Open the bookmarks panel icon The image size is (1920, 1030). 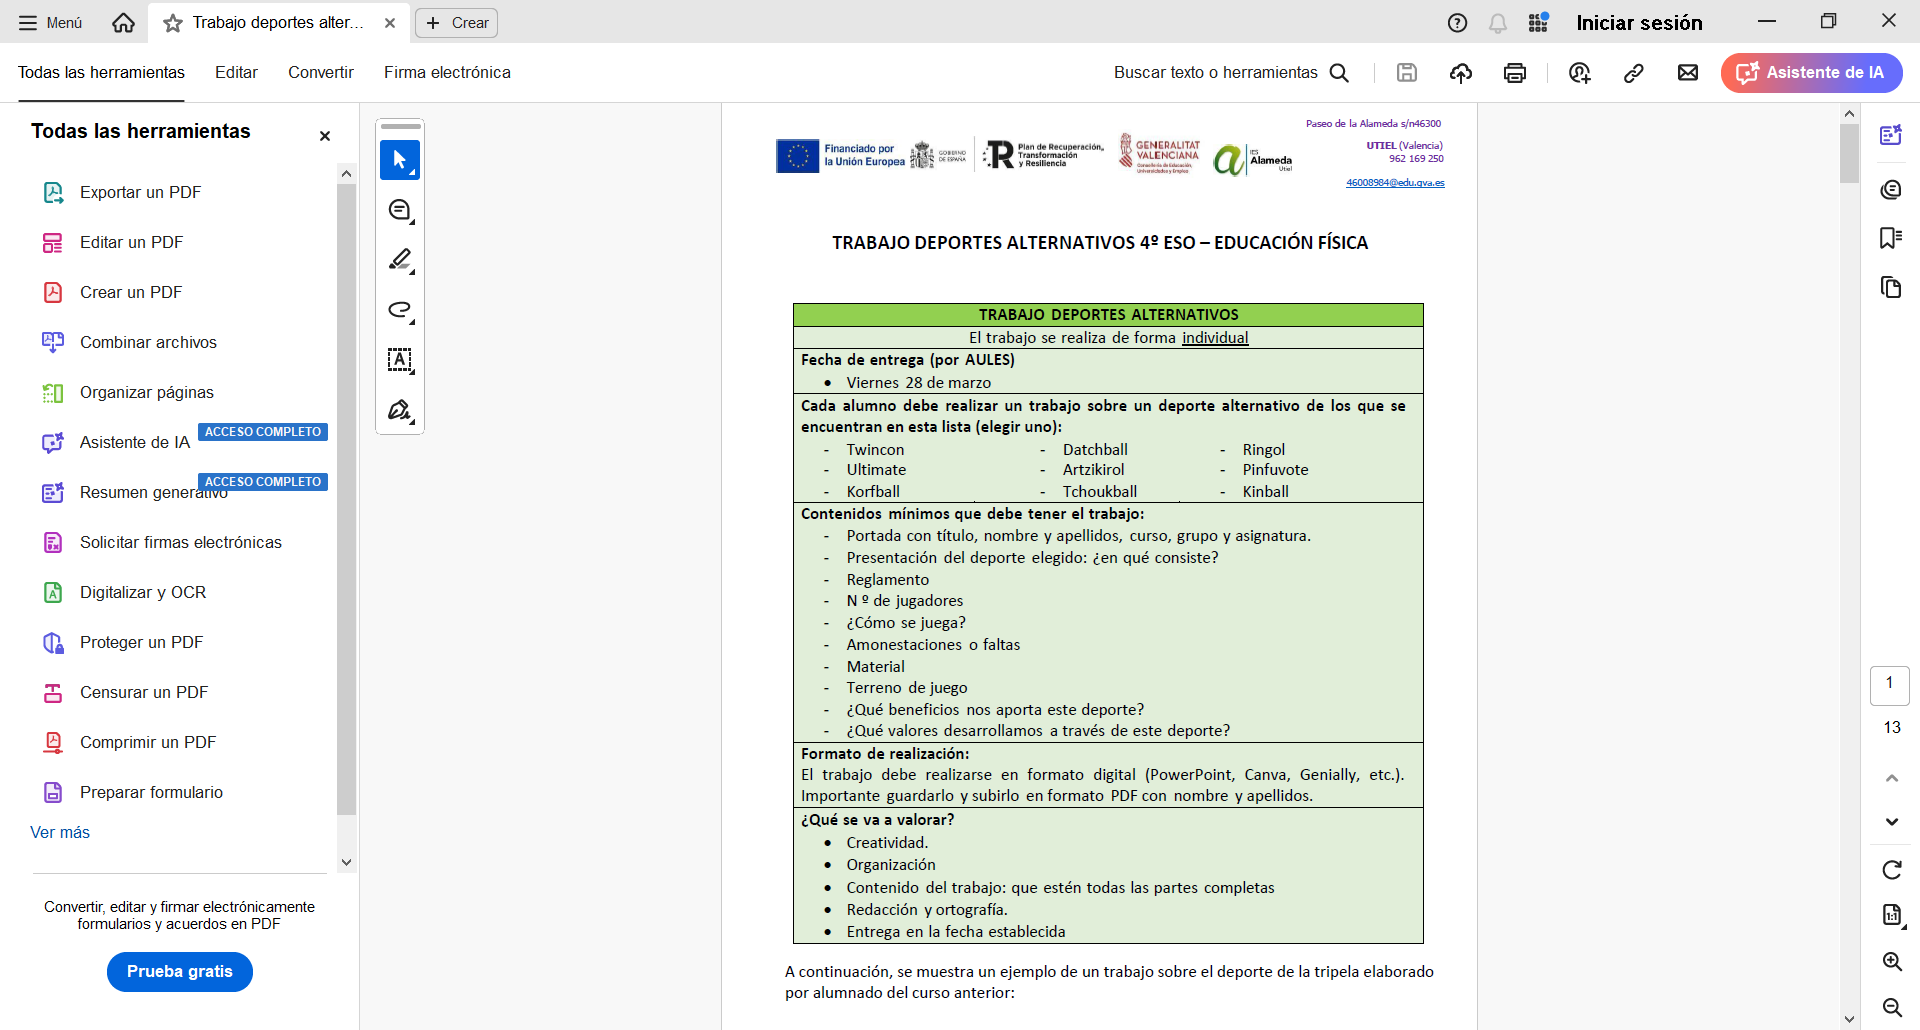(1890, 238)
